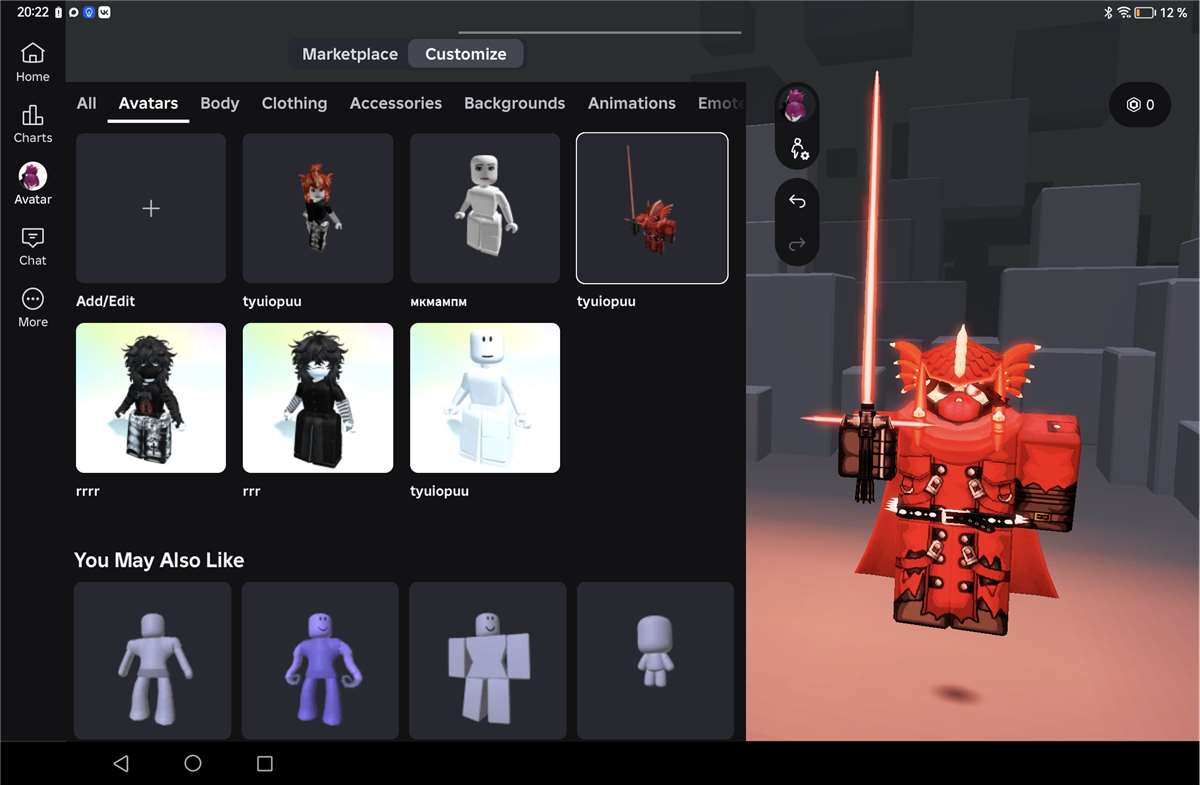Select the Avatars category tab
The height and width of the screenshot is (785, 1200).
pyautogui.click(x=148, y=103)
